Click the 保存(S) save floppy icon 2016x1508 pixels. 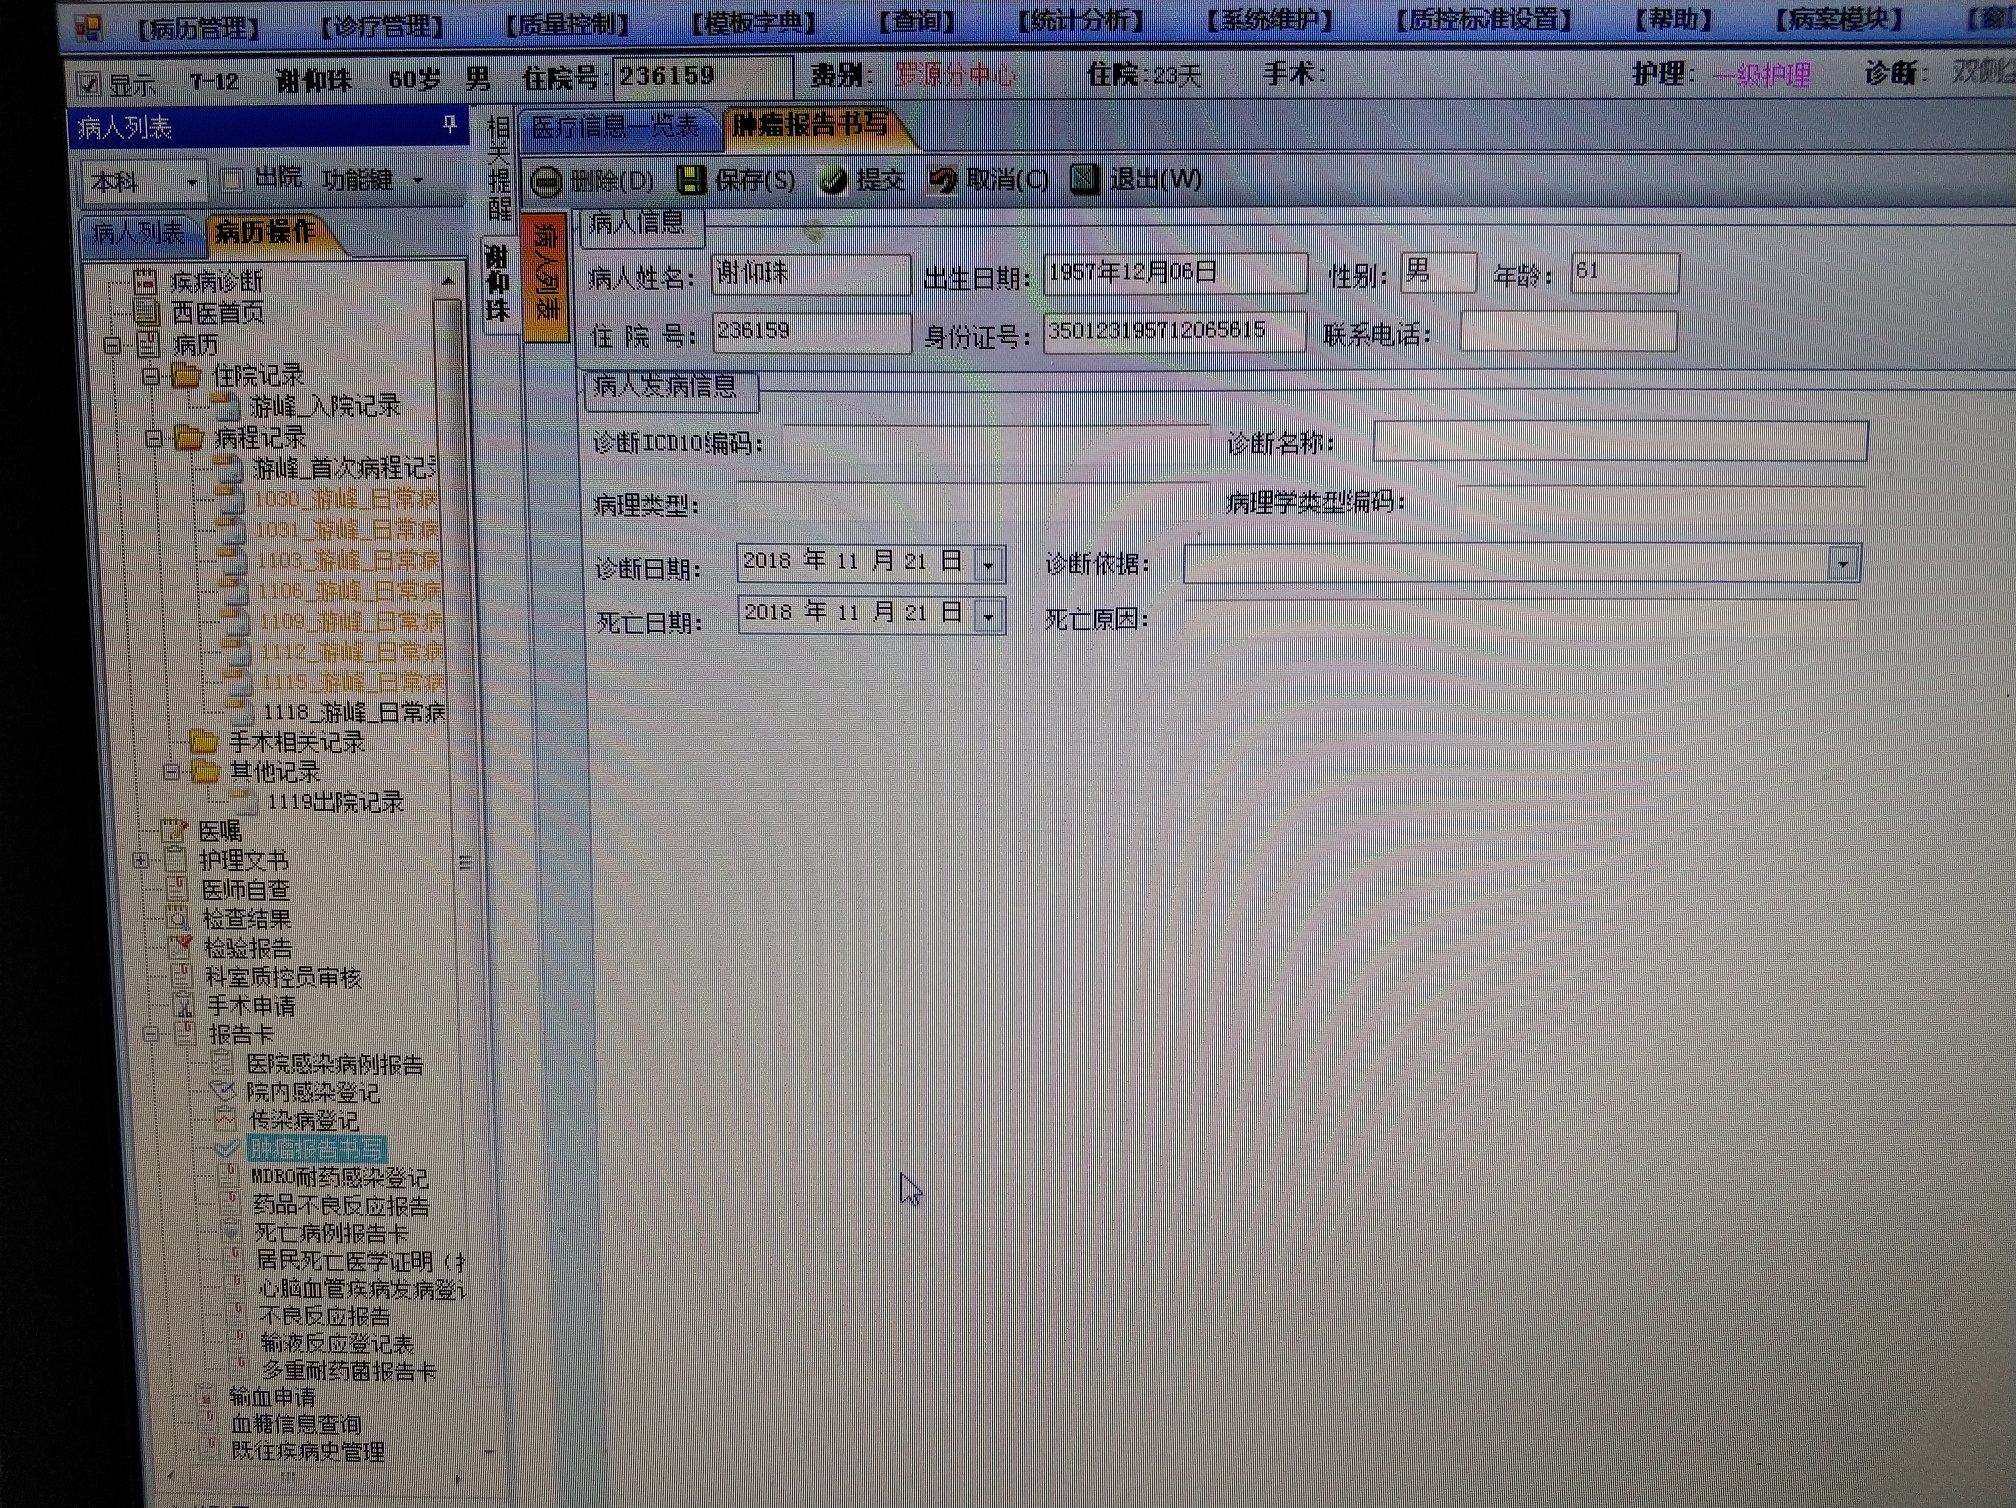point(690,181)
